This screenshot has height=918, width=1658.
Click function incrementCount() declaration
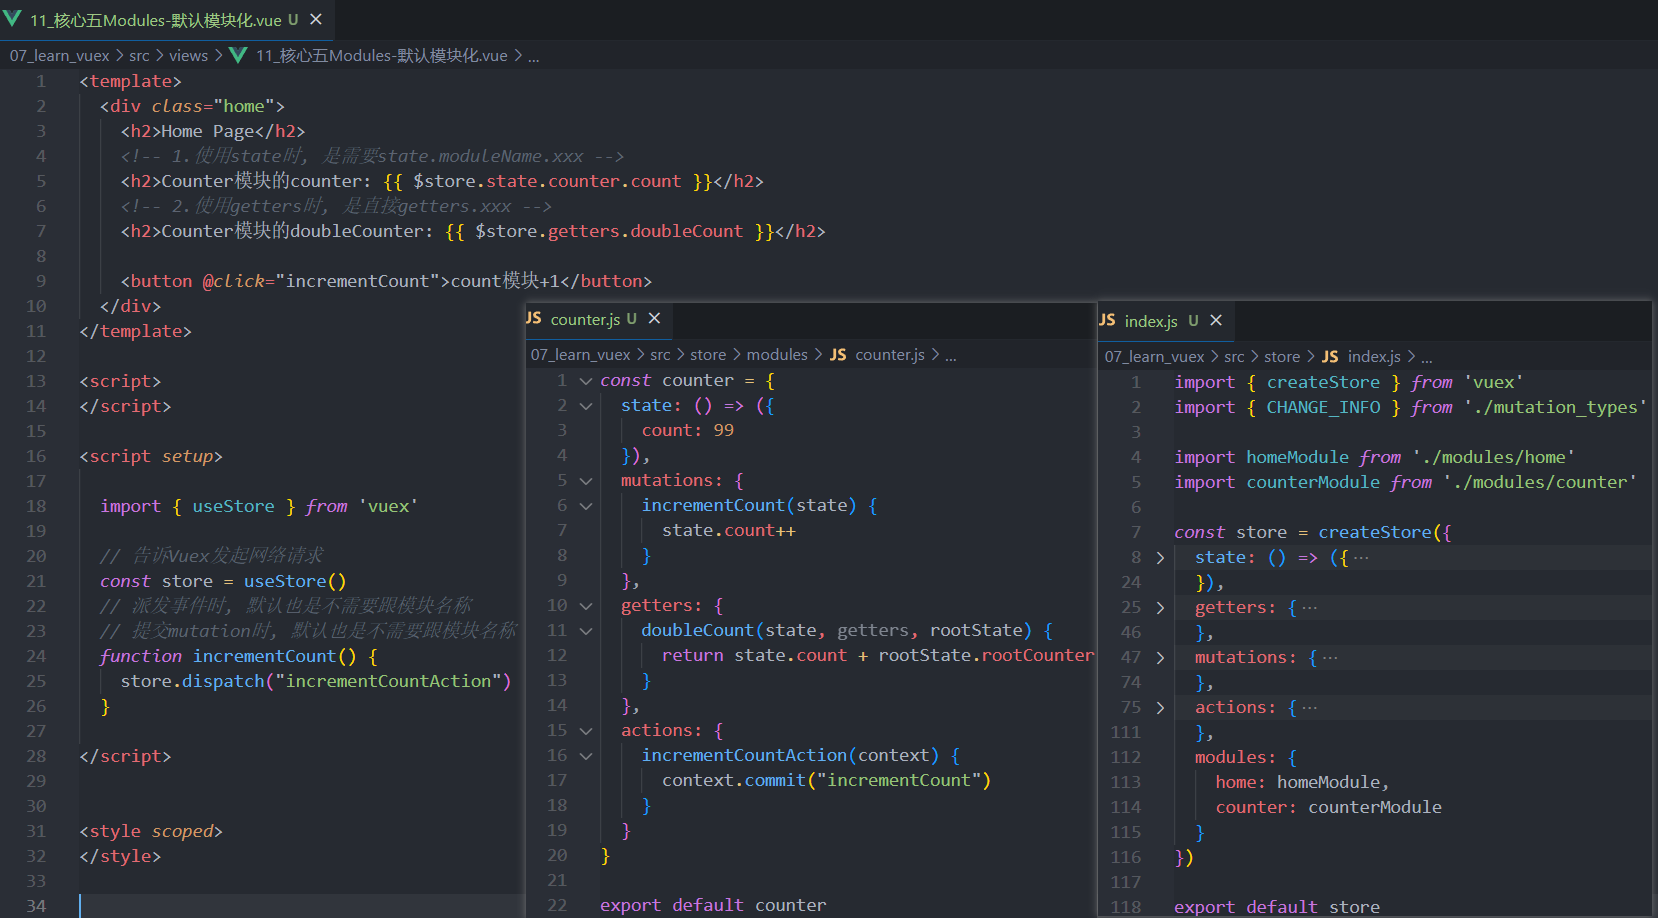coord(238,656)
